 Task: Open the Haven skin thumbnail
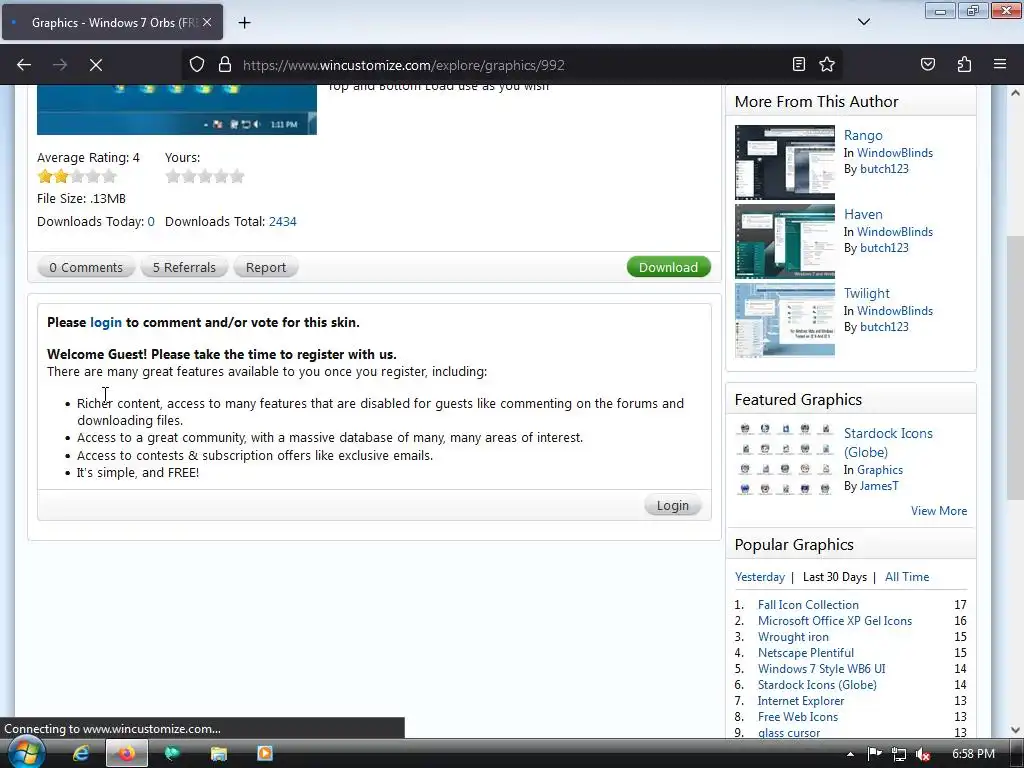coord(784,242)
